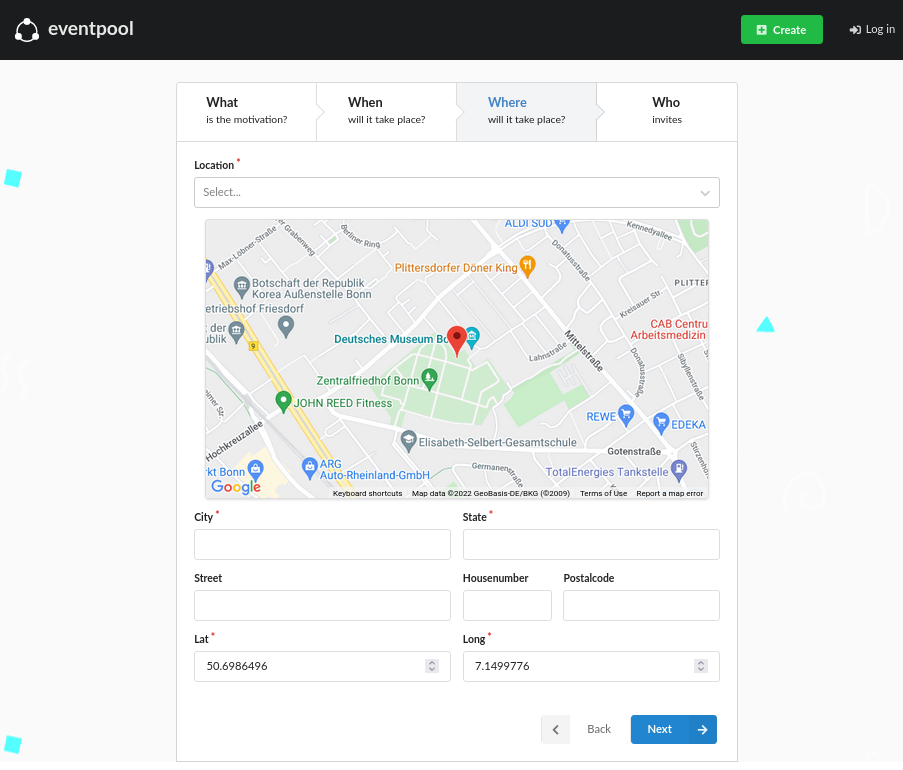Open the Location select dropdown
This screenshot has height=770, width=903.
[x=456, y=192]
